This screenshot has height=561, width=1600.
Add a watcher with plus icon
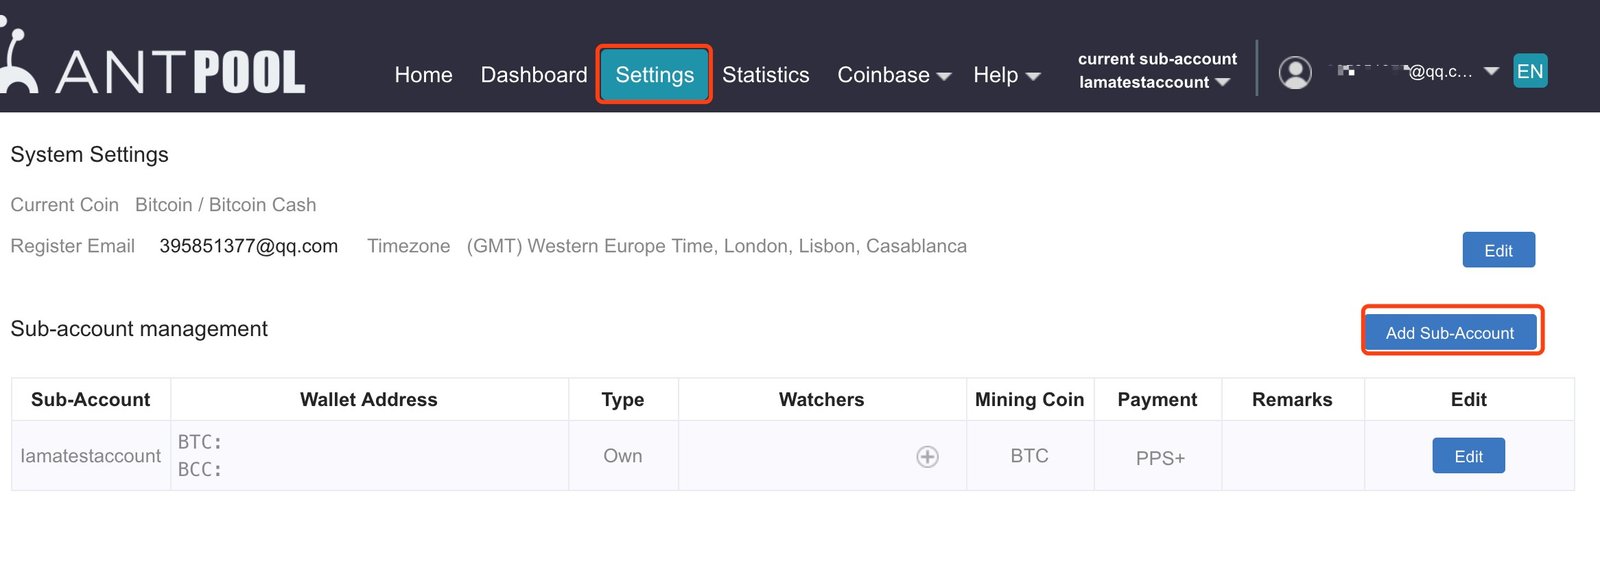tap(927, 457)
